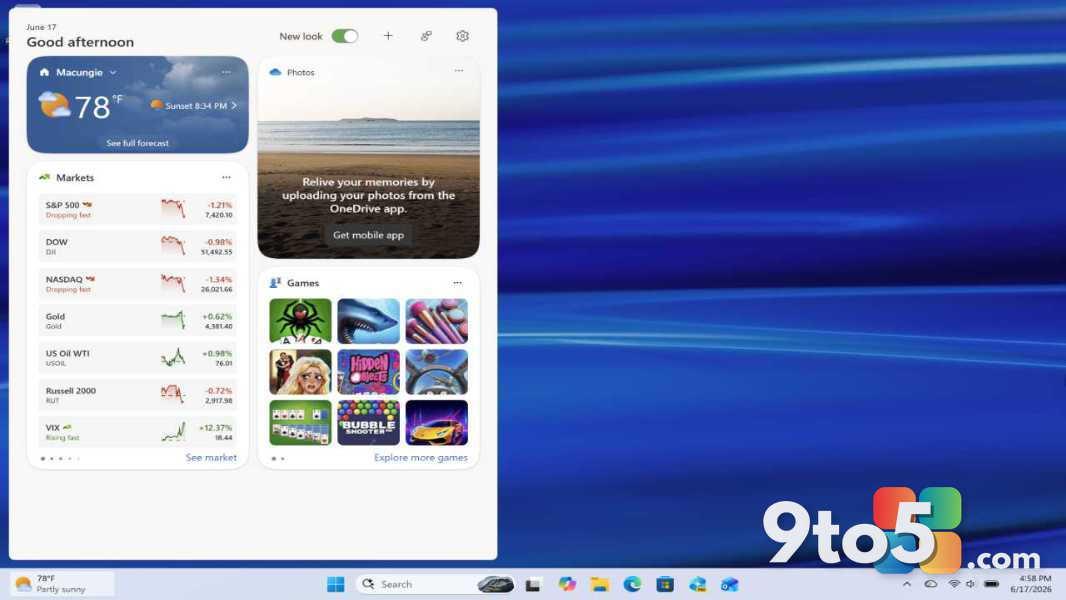Open Photos widget more options menu
1066x600 pixels.
[459, 71]
